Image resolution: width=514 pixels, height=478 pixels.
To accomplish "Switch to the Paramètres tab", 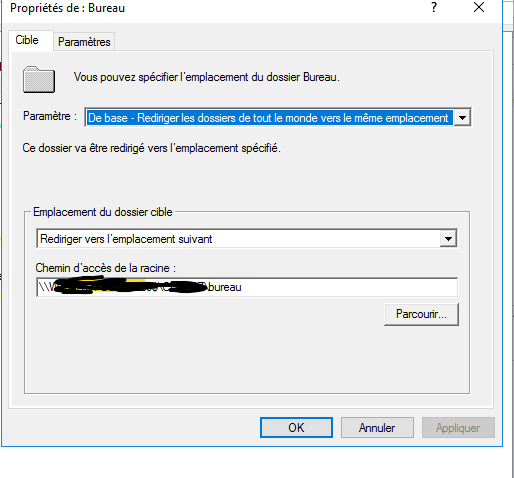I will coord(84,42).
